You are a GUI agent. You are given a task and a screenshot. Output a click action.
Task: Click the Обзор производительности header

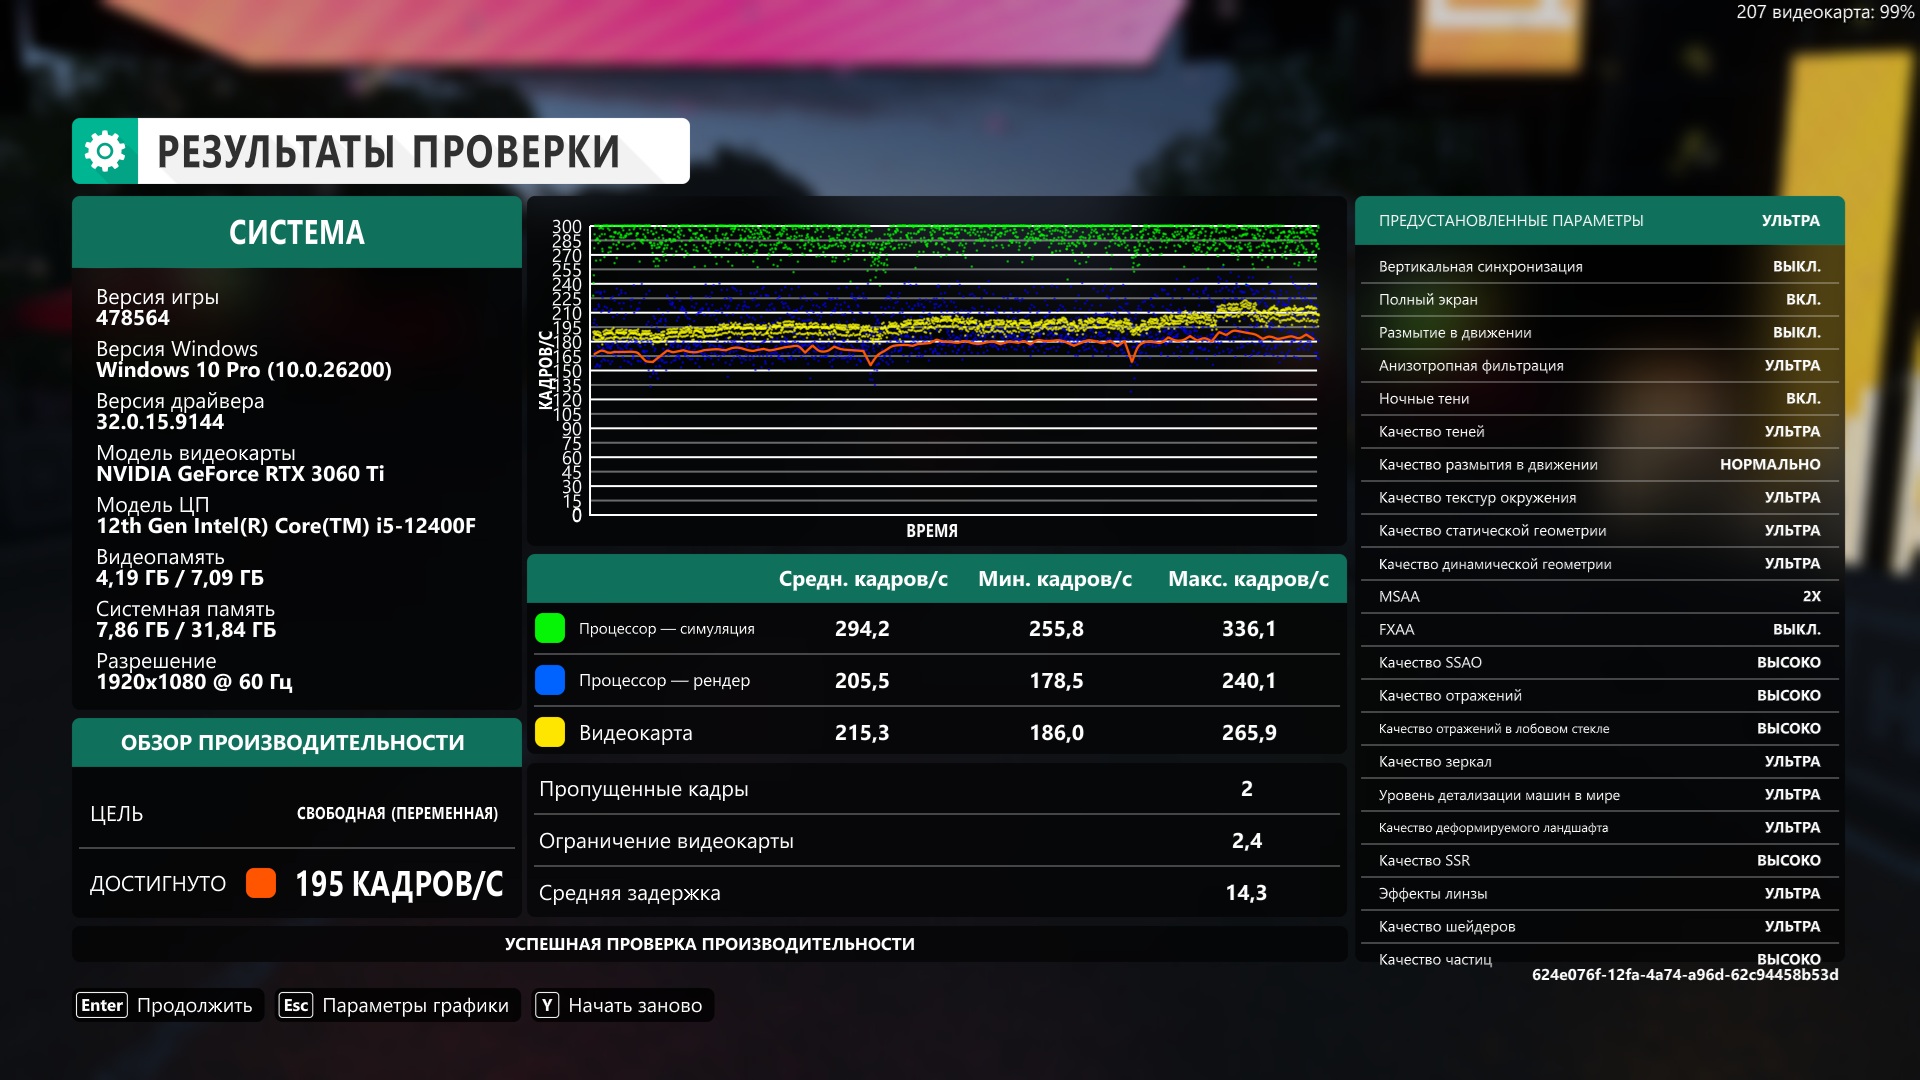(x=293, y=743)
